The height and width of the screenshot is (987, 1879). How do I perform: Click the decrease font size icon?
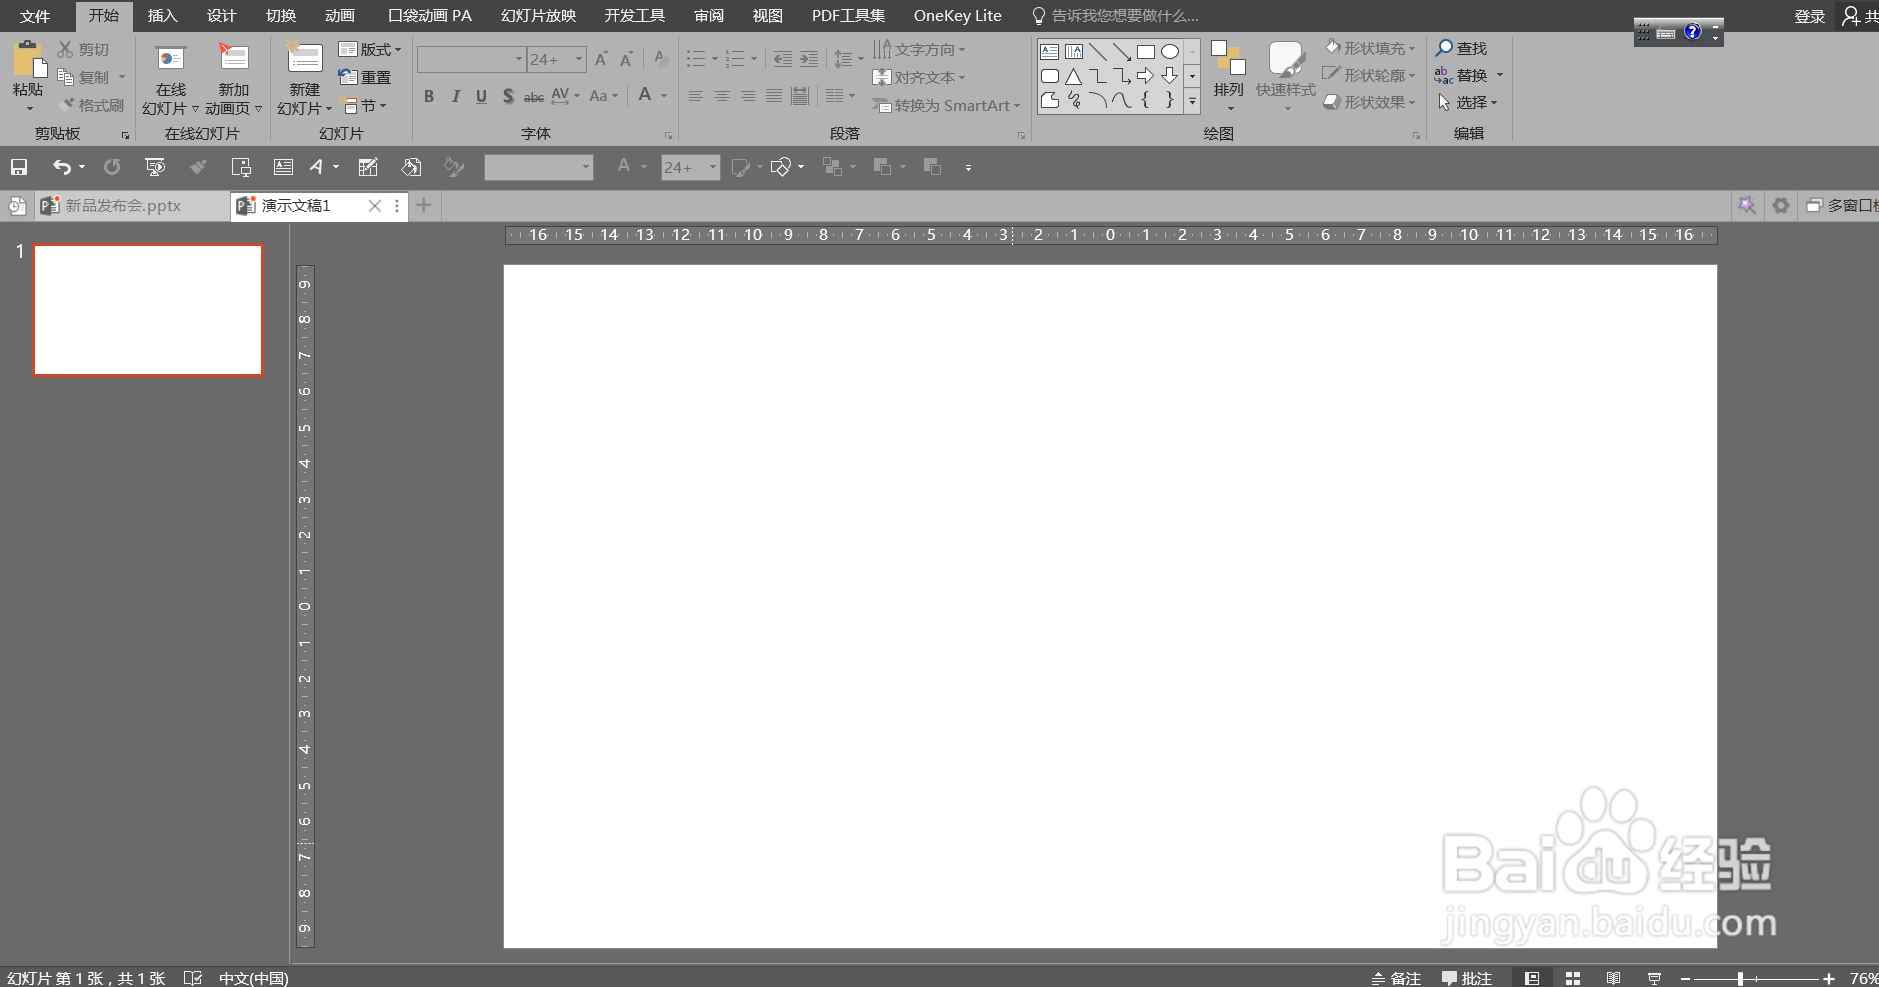coord(626,60)
